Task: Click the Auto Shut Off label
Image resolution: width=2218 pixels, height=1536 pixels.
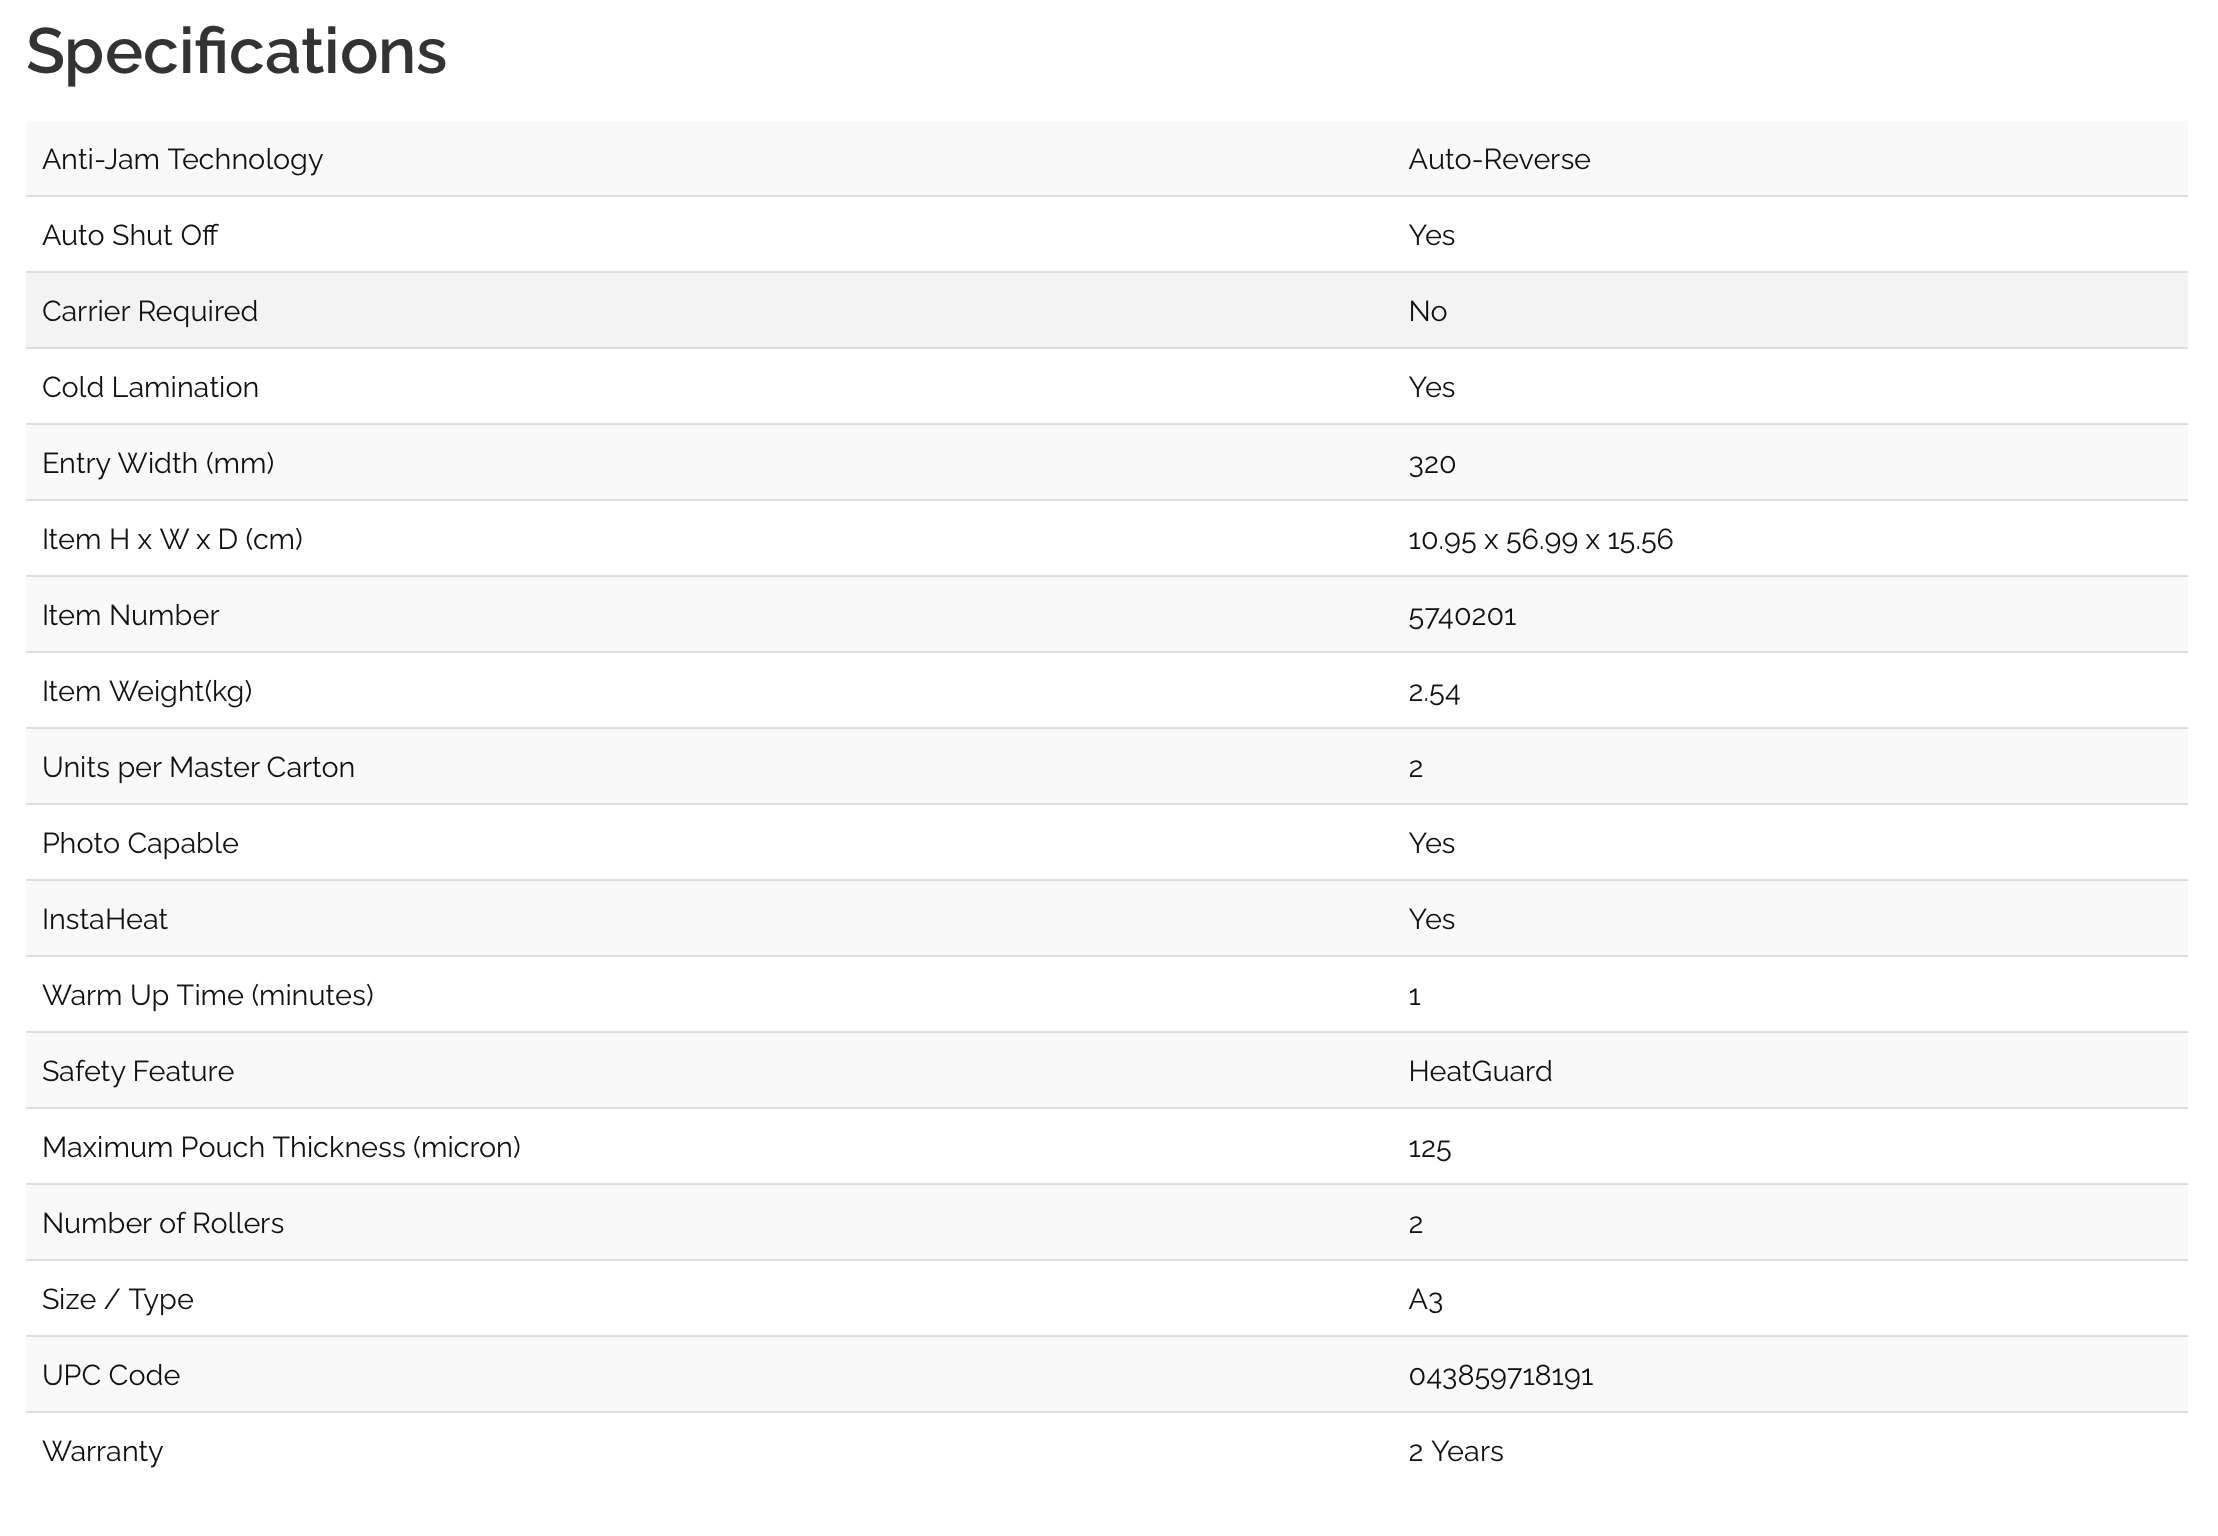Action: (130, 236)
